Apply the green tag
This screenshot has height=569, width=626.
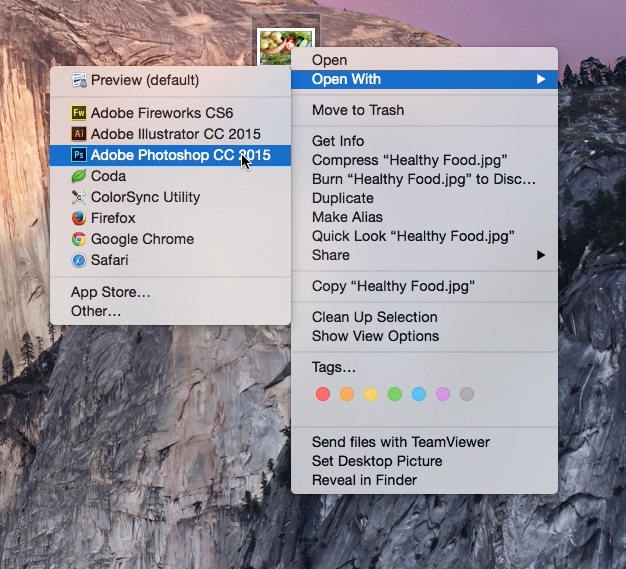395,394
